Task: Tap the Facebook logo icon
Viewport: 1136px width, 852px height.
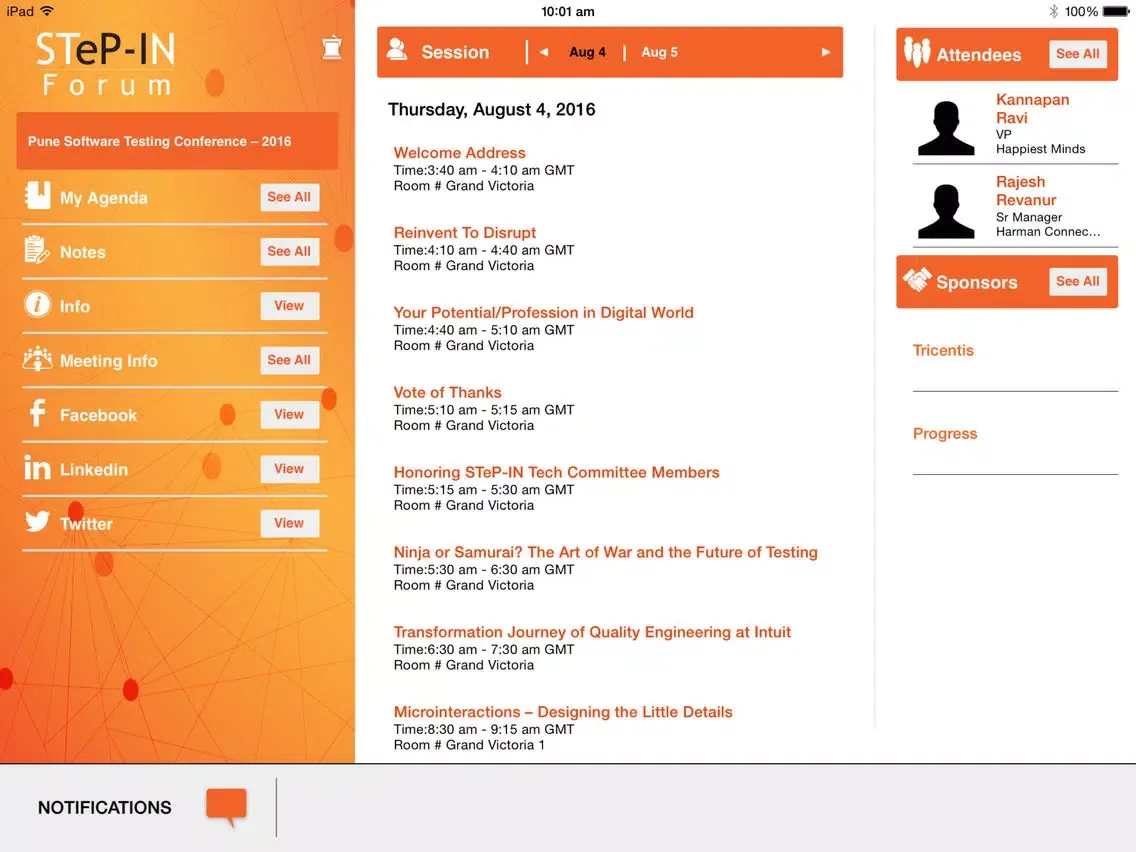Action: click(37, 413)
